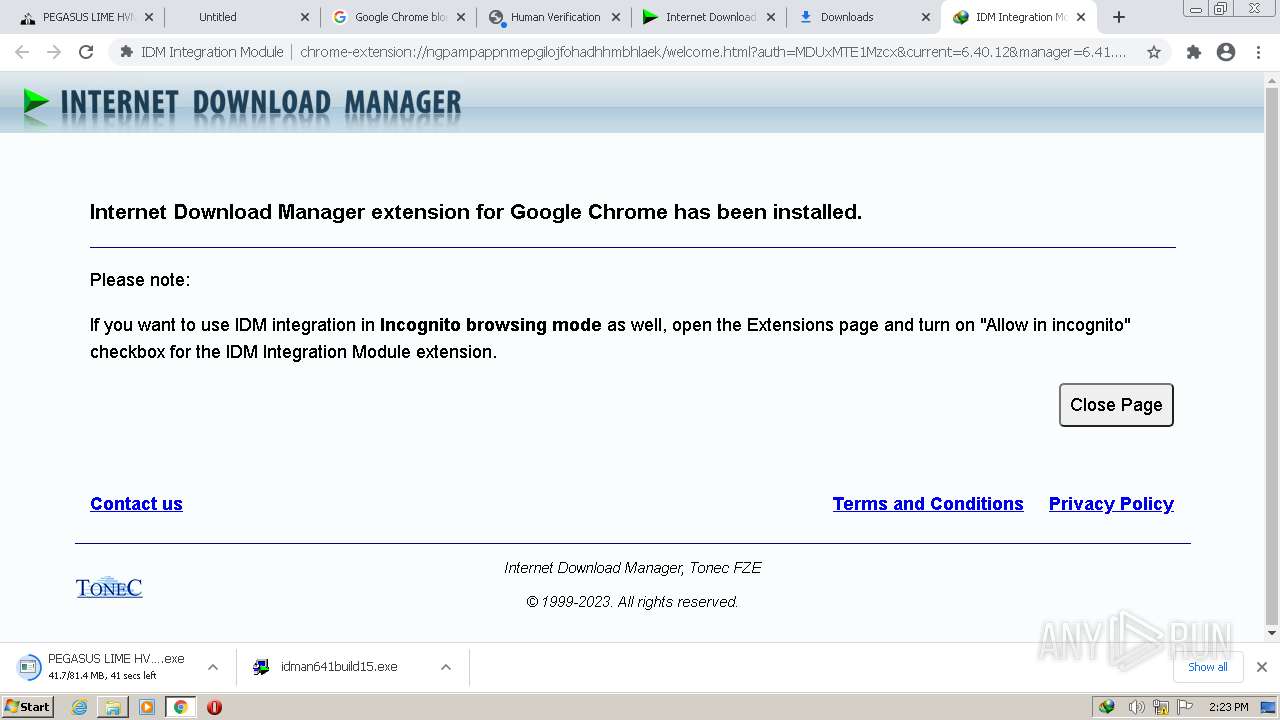Bookmark this page with the star icon
The height and width of the screenshot is (720, 1280).
pos(1154,52)
